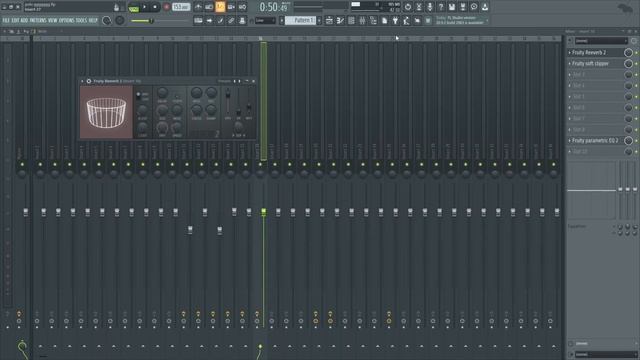Open the speech bubble info icon
This screenshot has width=640, height=360.
click(x=474, y=7)
